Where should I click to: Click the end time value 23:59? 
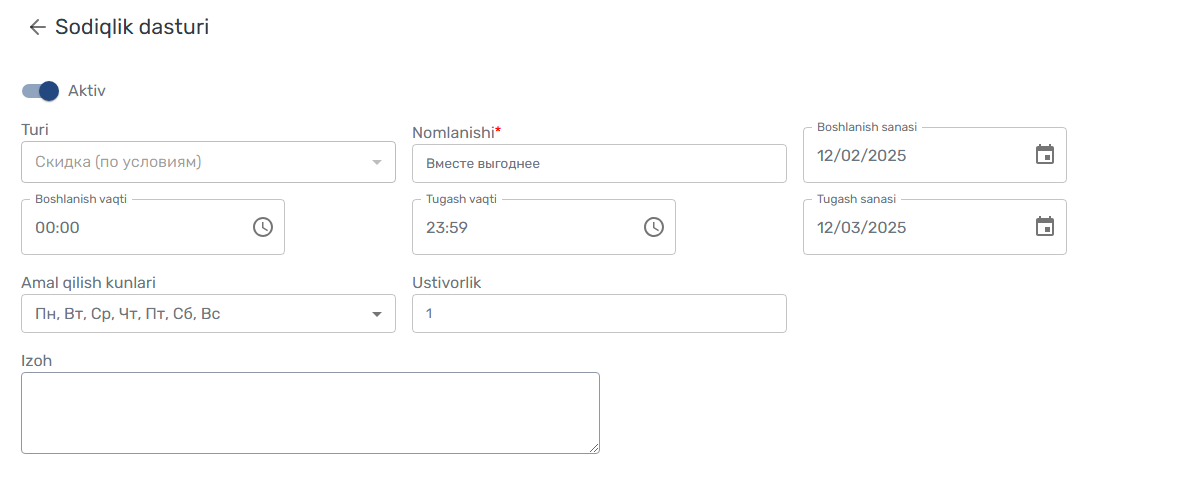point(447,227)
